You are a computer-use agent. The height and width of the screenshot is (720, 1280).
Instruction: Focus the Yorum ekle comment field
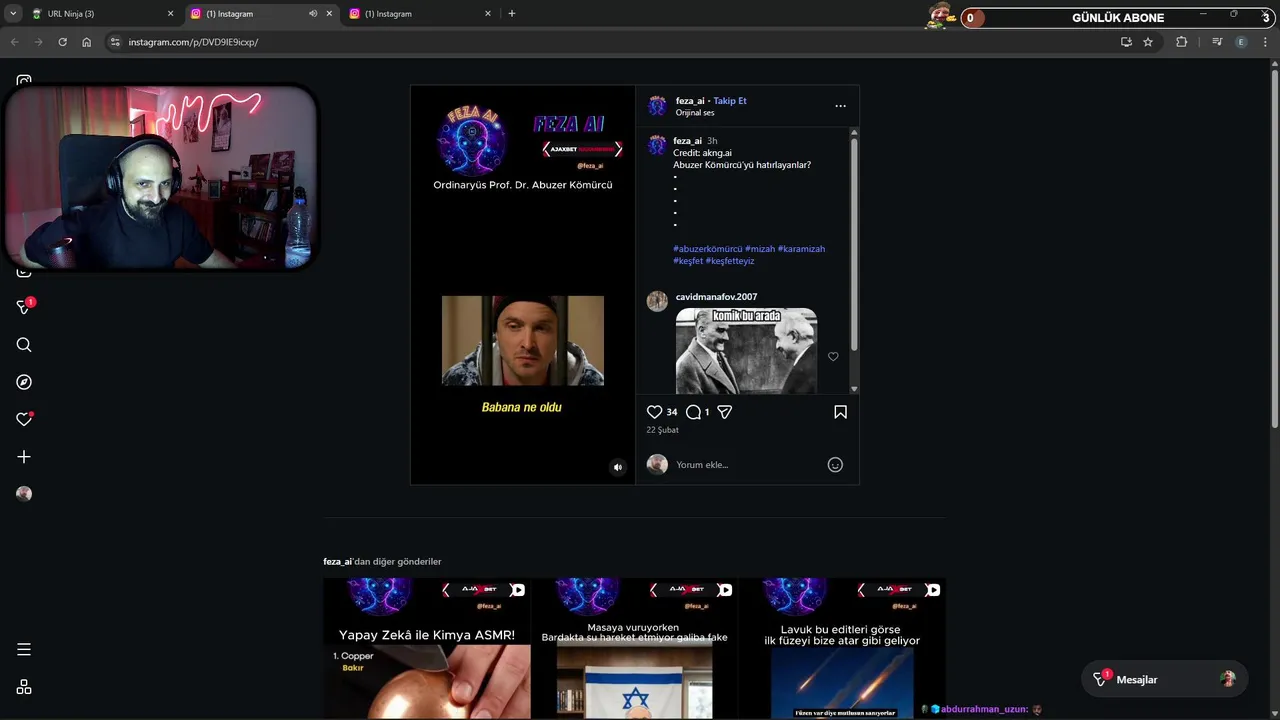click(747, 465)
